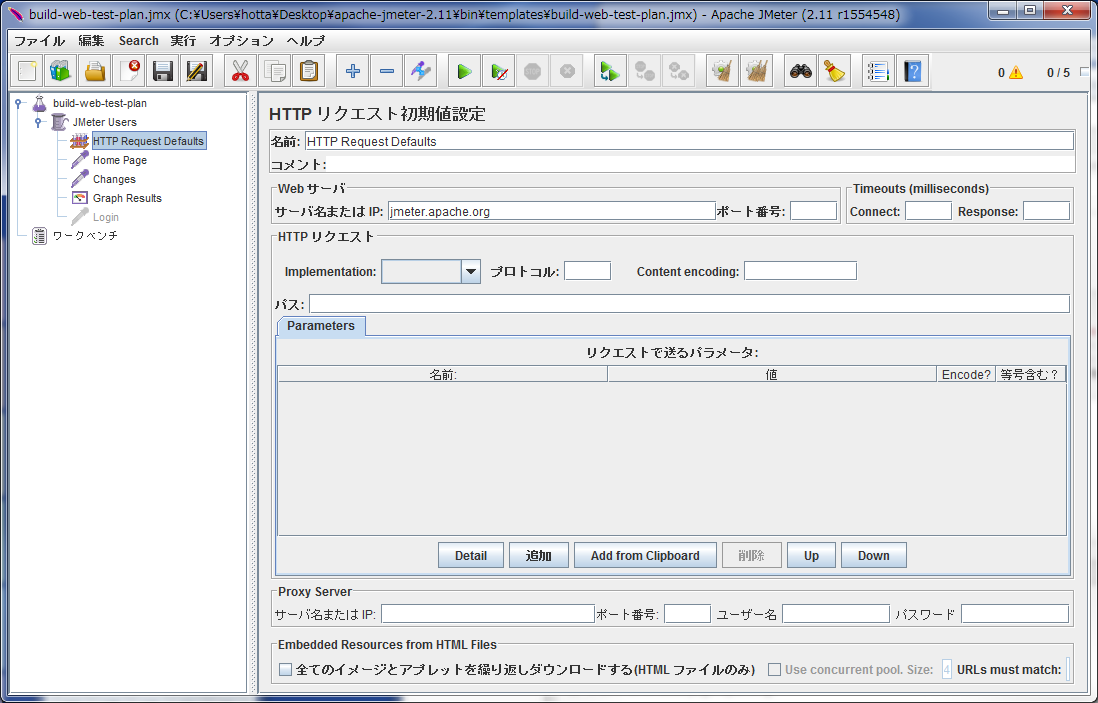Image resolution: width=1098 pixels, height=703 pixels.
Task: Select Changes sampler in tree
Action: (114, 179)
